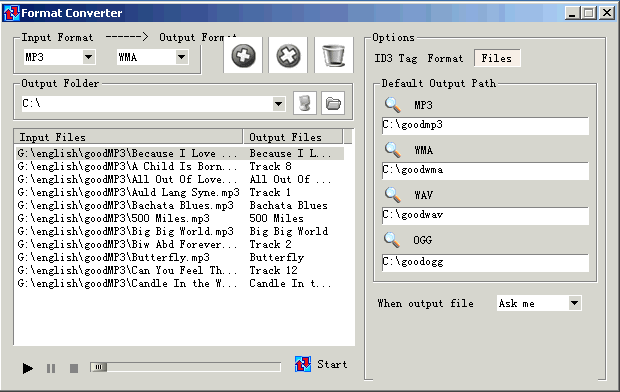Switch to the Format tab

(445, 59)
